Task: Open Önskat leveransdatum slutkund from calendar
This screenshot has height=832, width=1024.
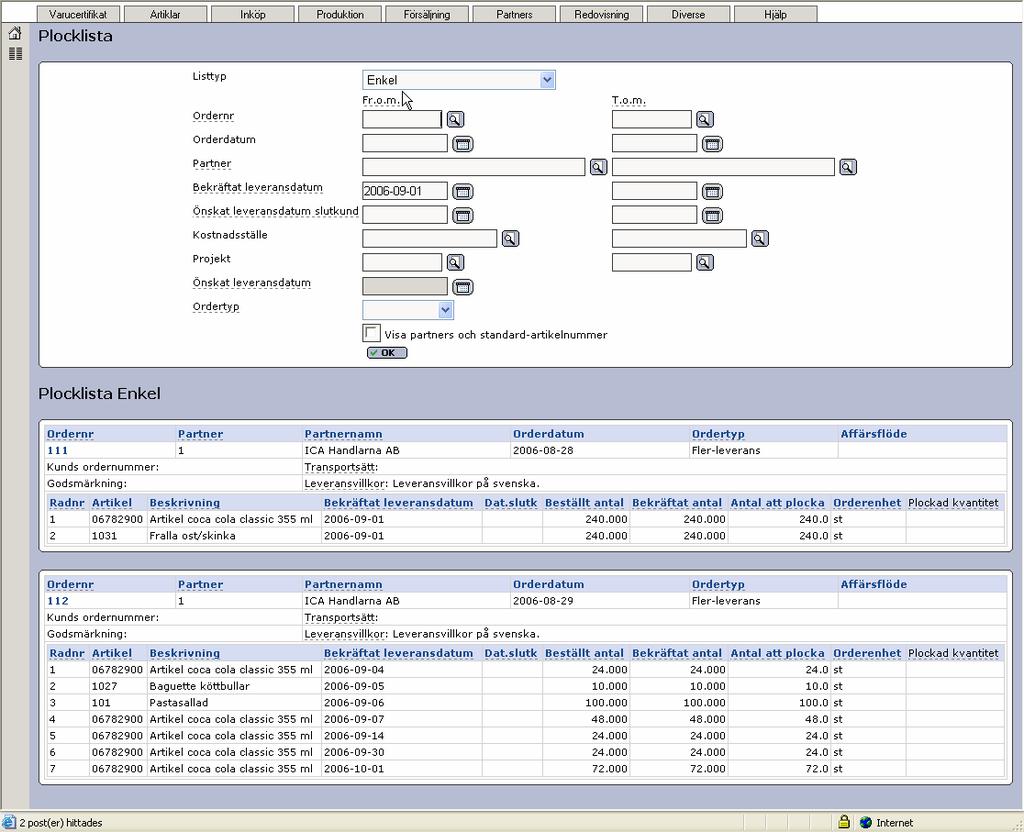Action: pos(462,215)
